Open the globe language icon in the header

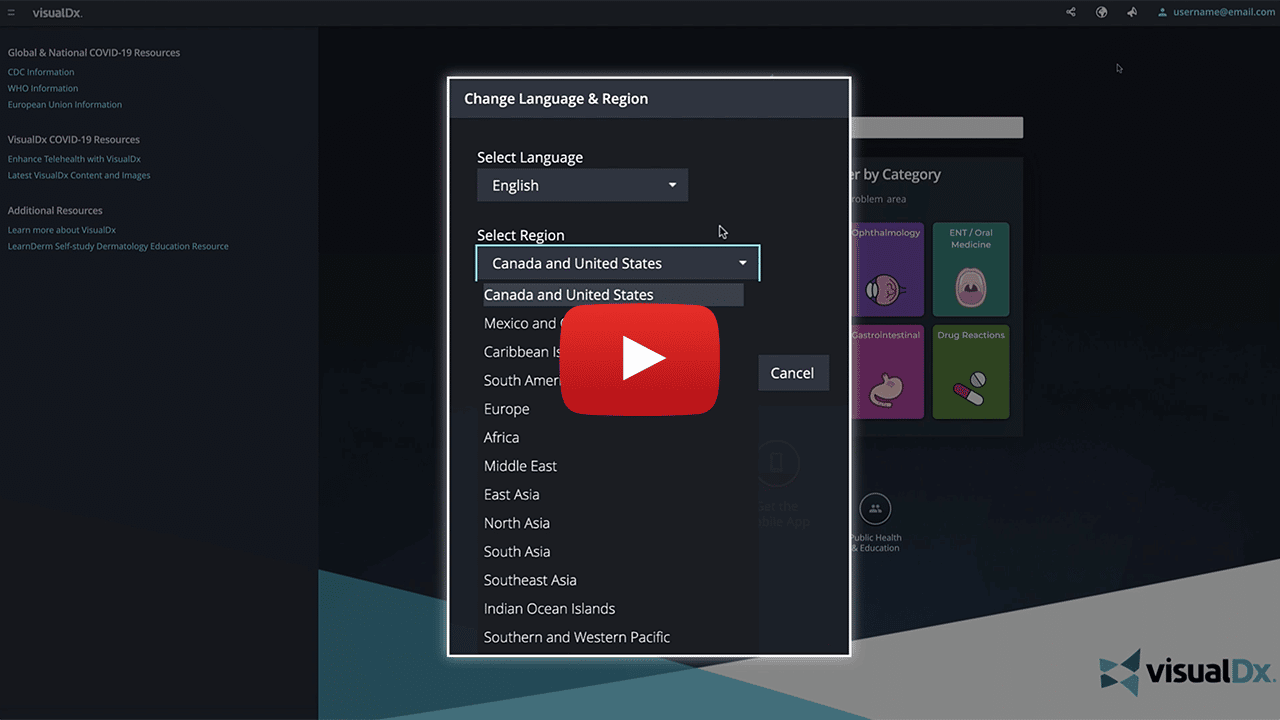pyautogui.click(x=1101, y=12)
